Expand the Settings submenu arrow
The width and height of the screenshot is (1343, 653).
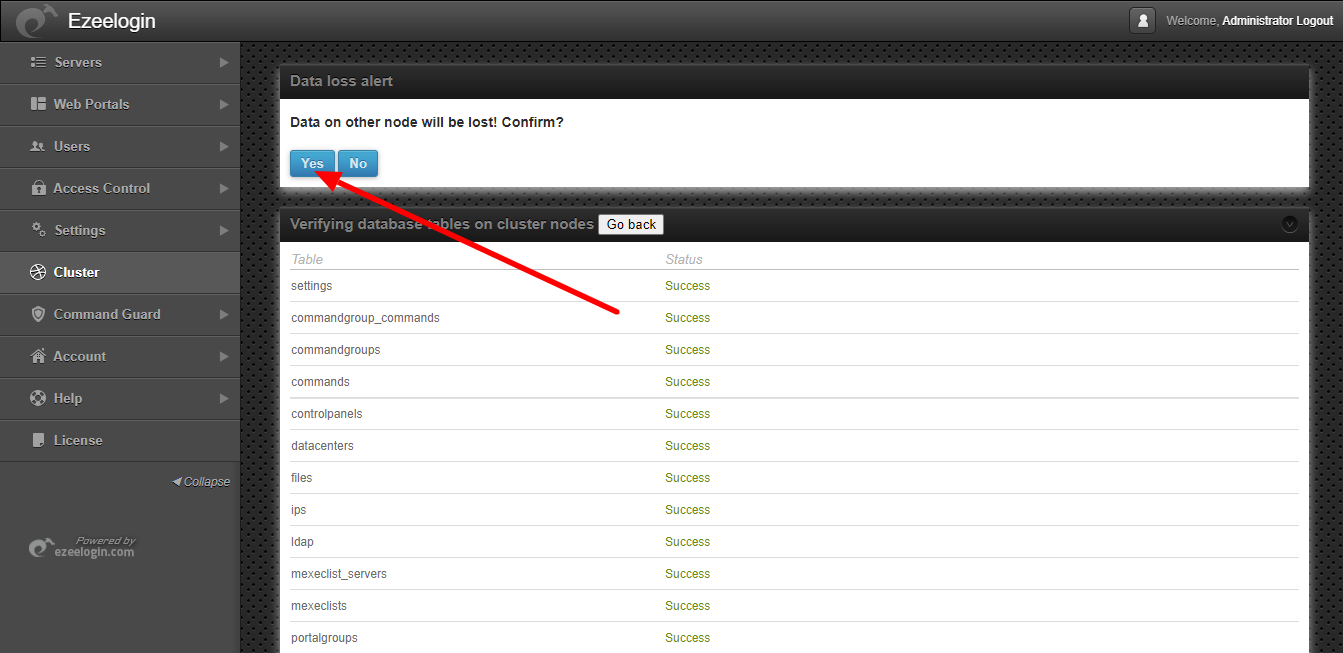tap(224, 230)
